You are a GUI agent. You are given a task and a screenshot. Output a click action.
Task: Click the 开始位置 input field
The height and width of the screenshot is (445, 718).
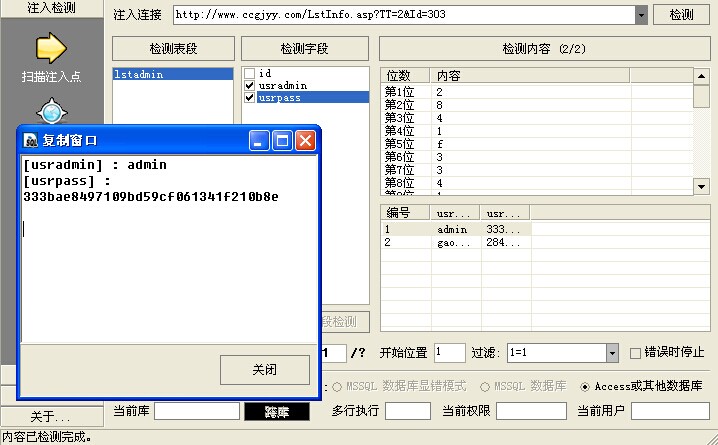point(450,353)
